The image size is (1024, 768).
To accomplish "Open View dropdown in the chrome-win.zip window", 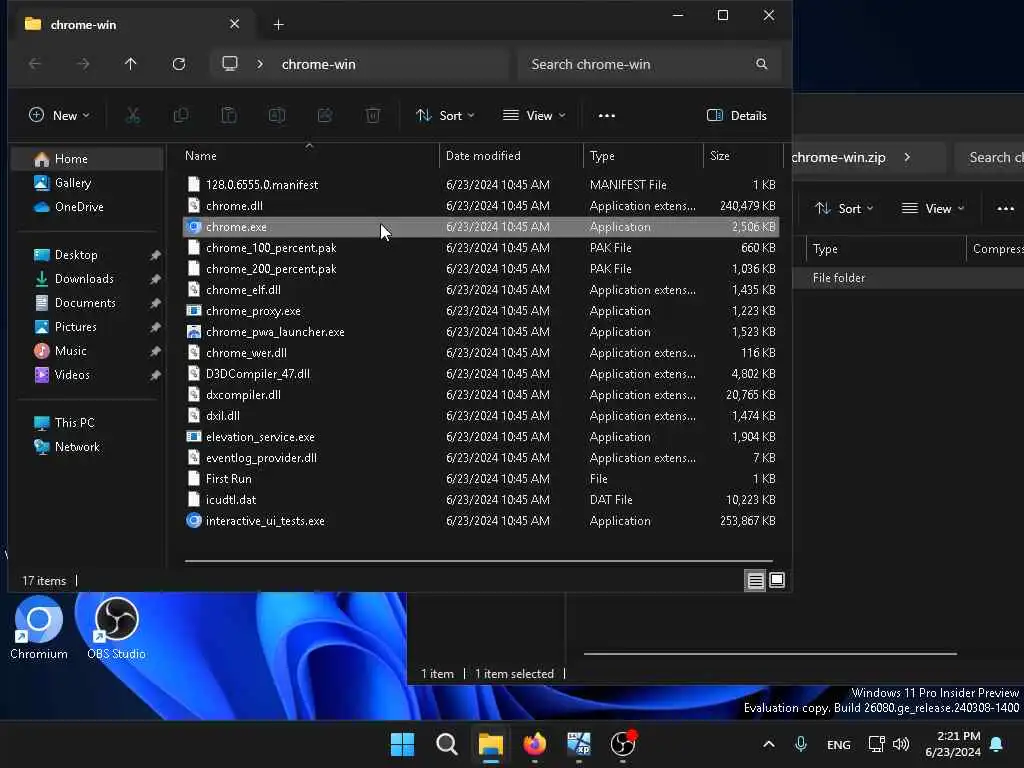I will [x=933, y=208].
